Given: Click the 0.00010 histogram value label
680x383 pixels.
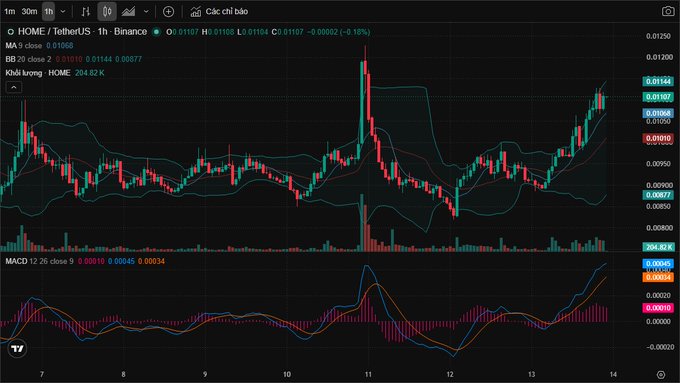Looking at the screenshot, I should tap(658, 308).
